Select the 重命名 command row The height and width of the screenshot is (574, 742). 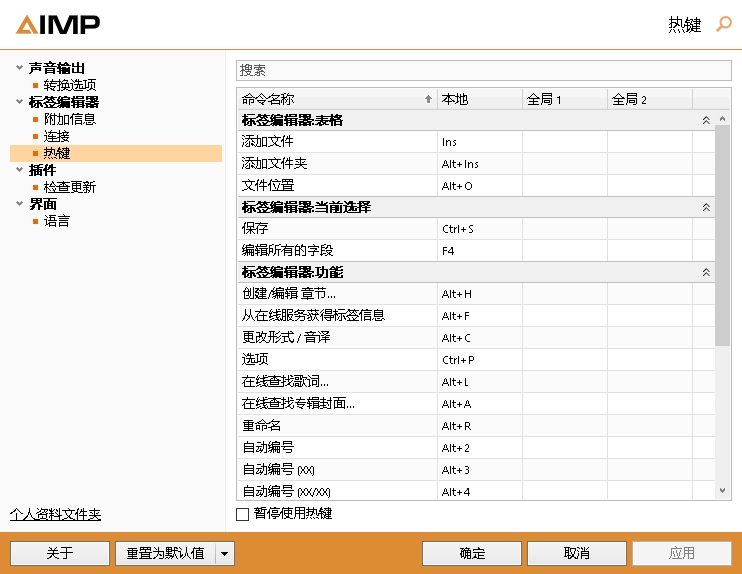click(476, 426)
